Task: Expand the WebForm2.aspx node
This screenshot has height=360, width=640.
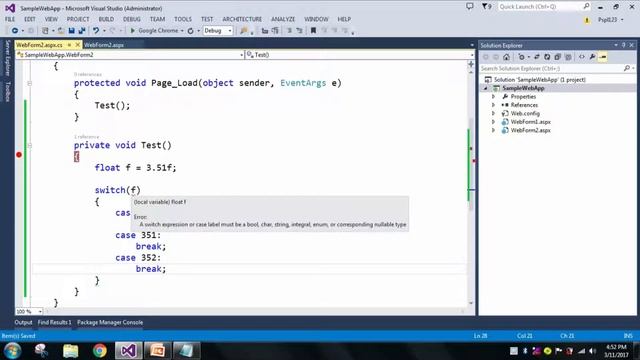Action: tap(493, 131)
